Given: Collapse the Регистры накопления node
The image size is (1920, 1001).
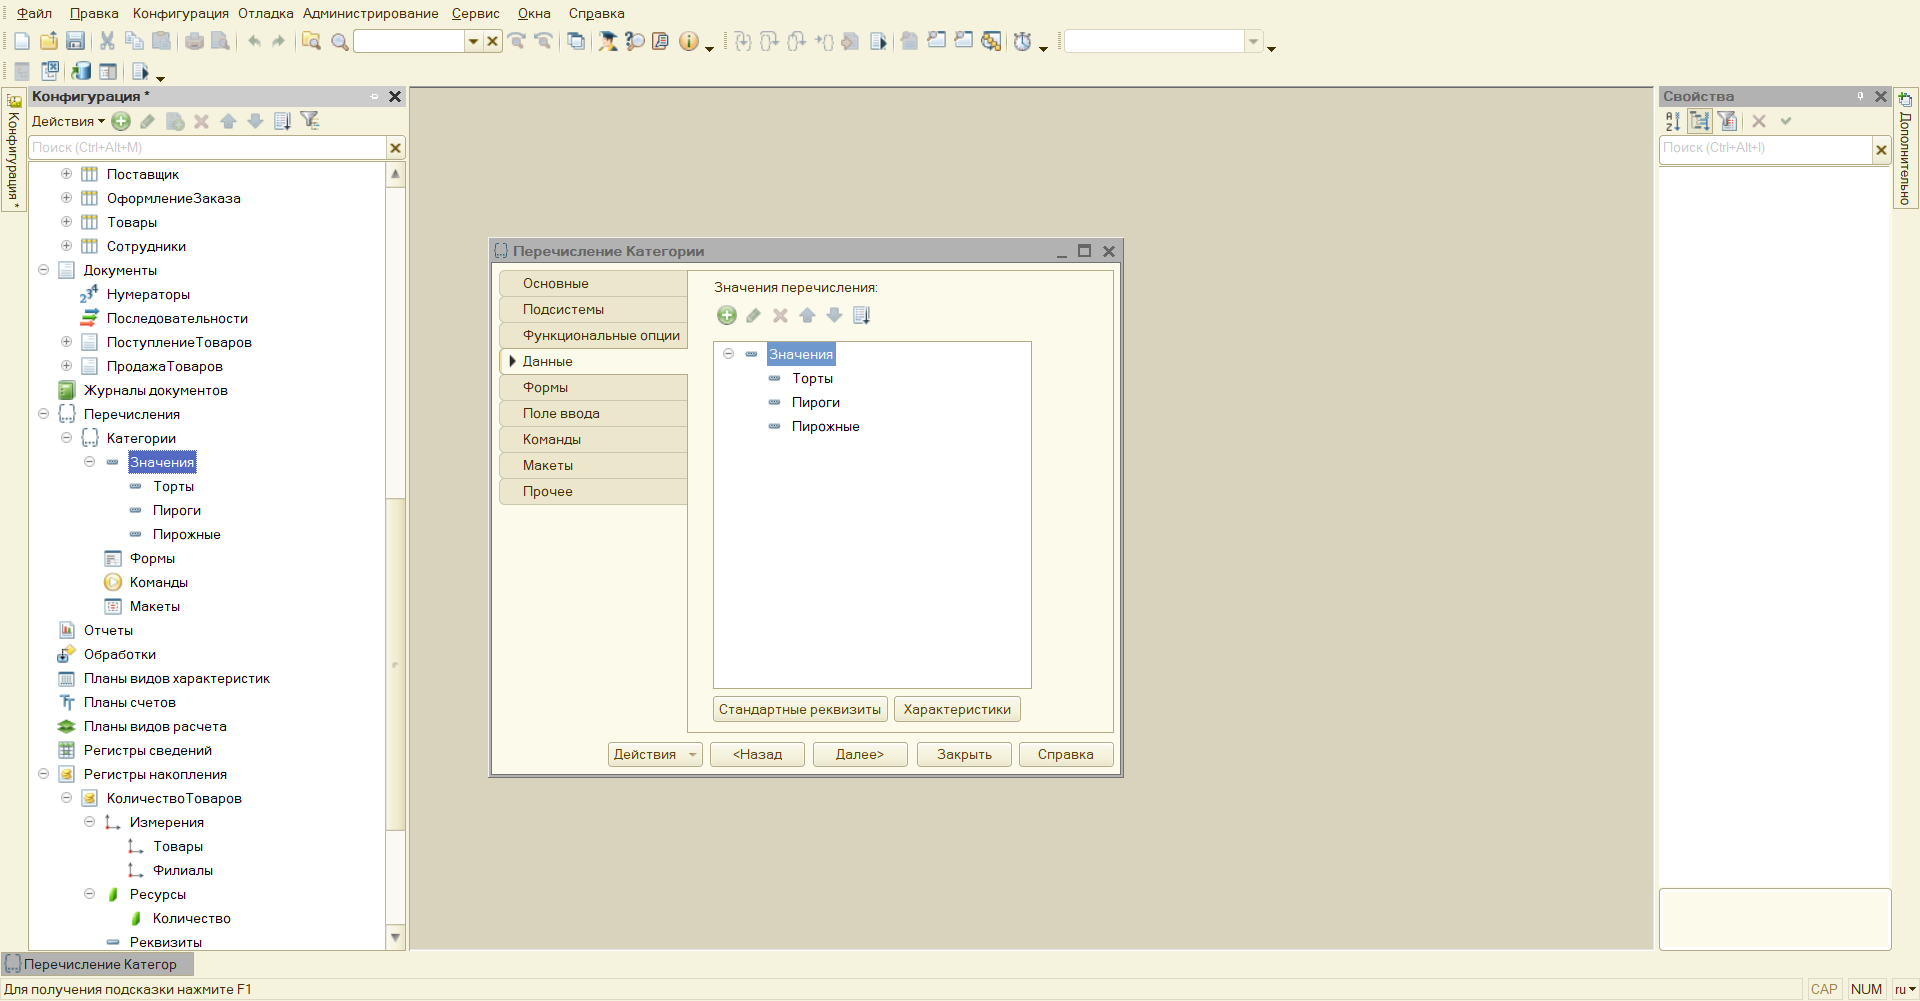Looking at the screenshot, I should 43,774.
